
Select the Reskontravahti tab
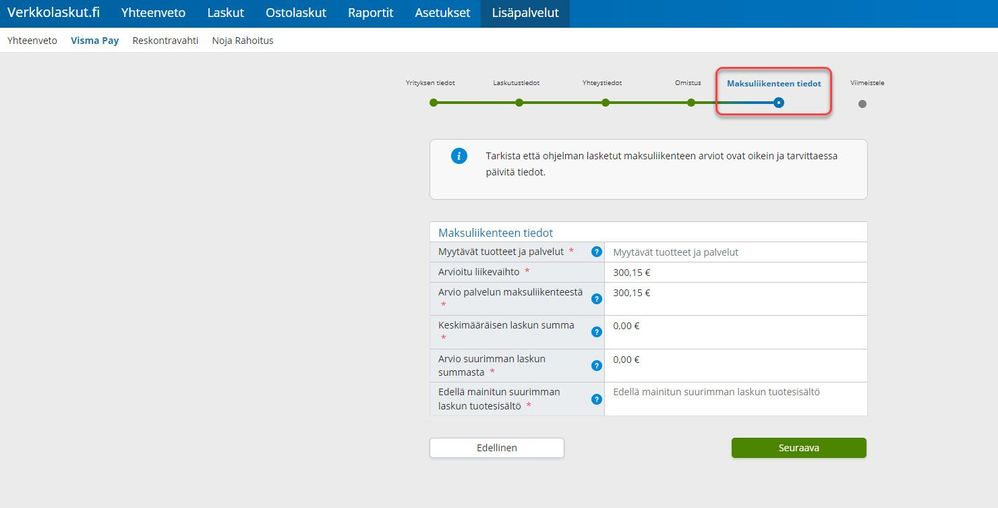click(x=165, y=41)
